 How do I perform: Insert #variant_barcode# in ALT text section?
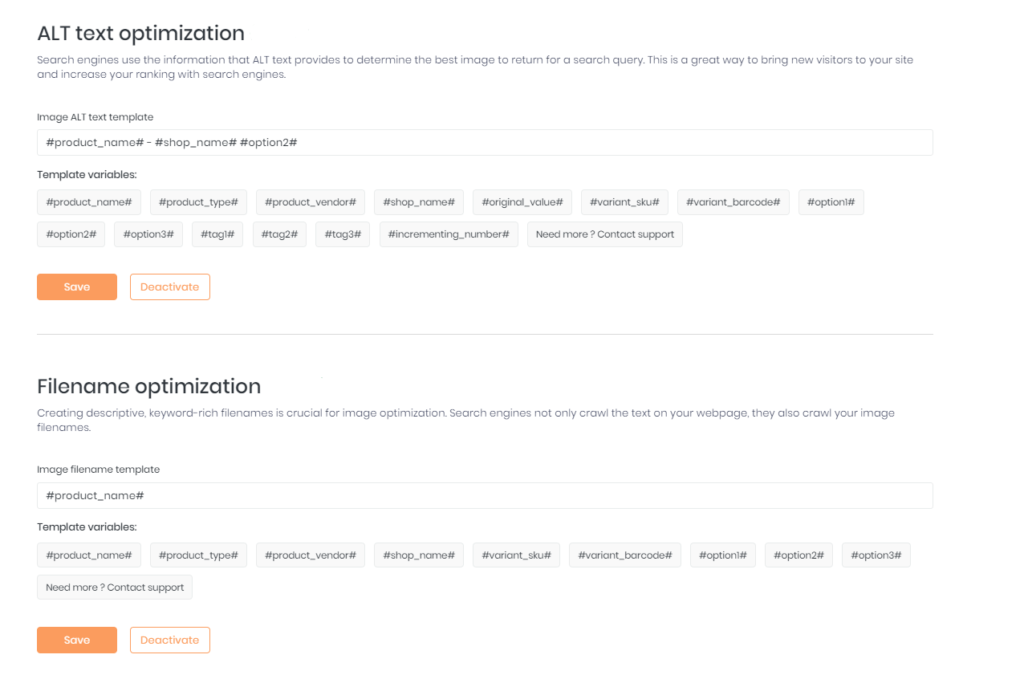point(733,202)
